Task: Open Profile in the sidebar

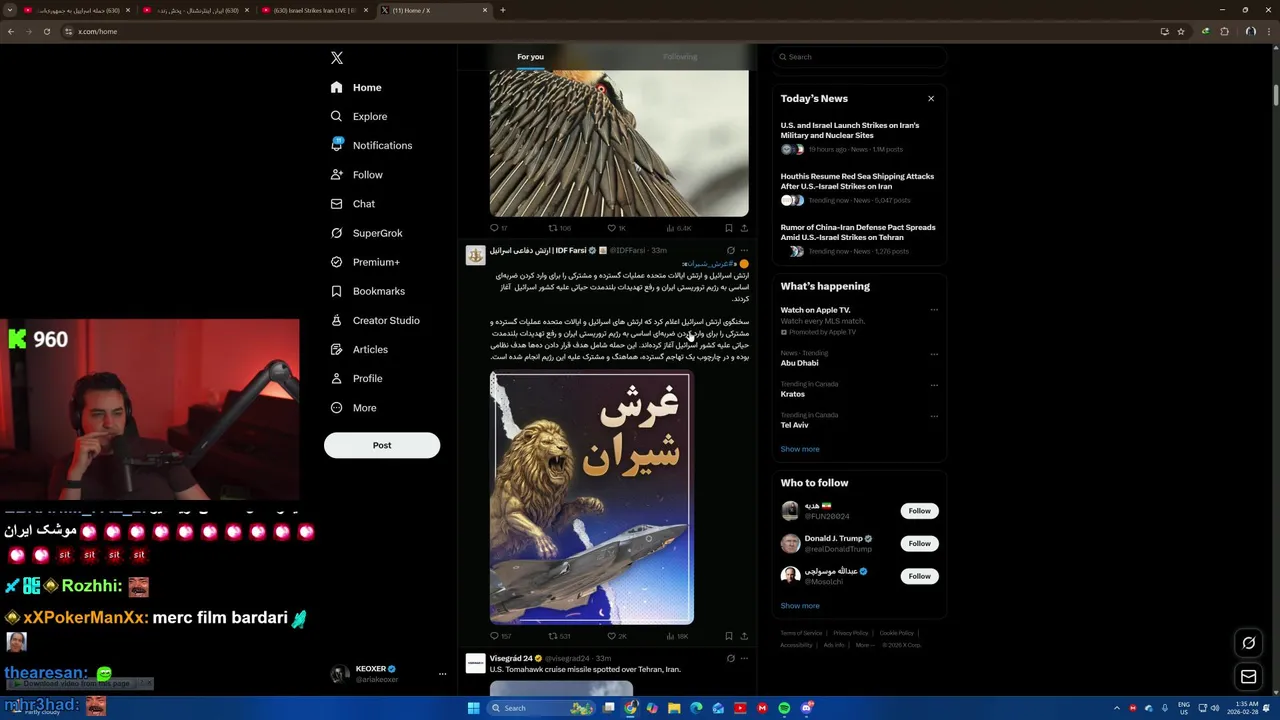Action: coord(356,379)
